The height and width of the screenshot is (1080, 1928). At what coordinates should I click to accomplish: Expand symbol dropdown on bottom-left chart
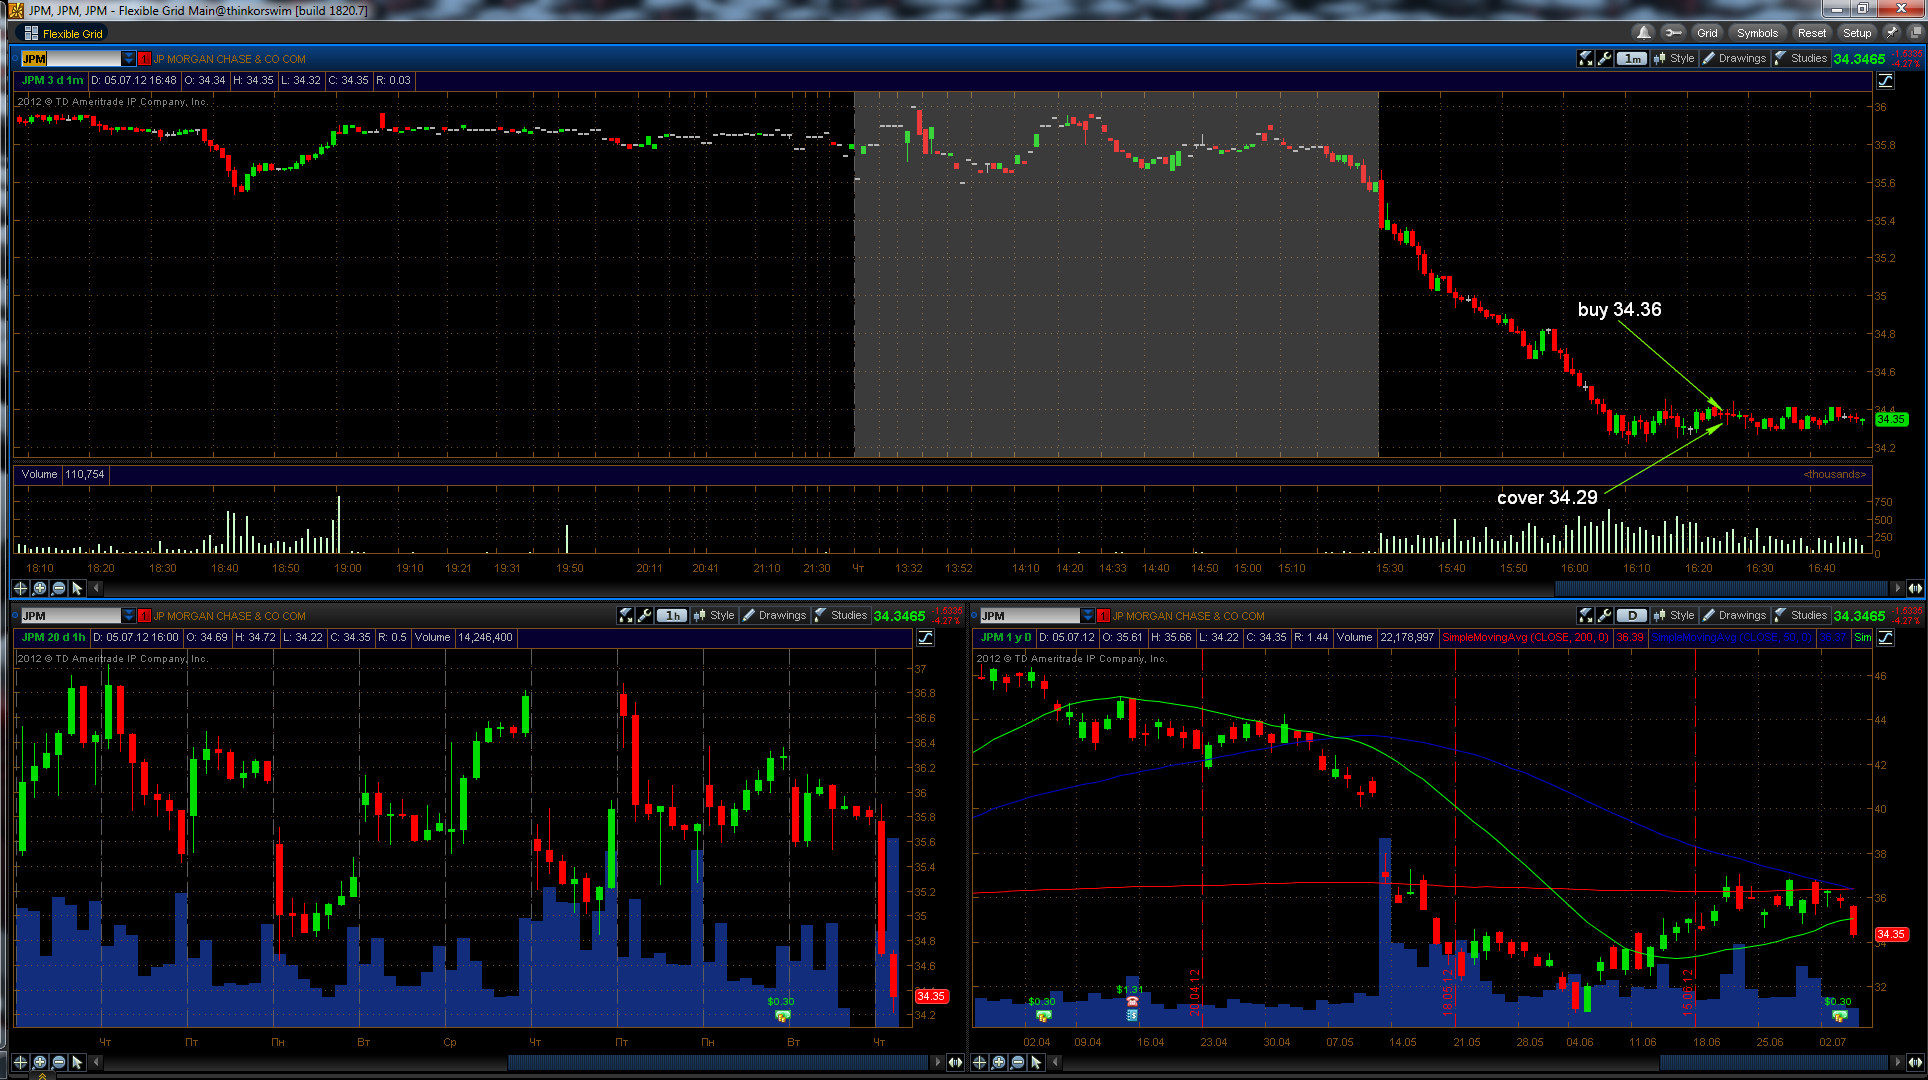[128, 616]
